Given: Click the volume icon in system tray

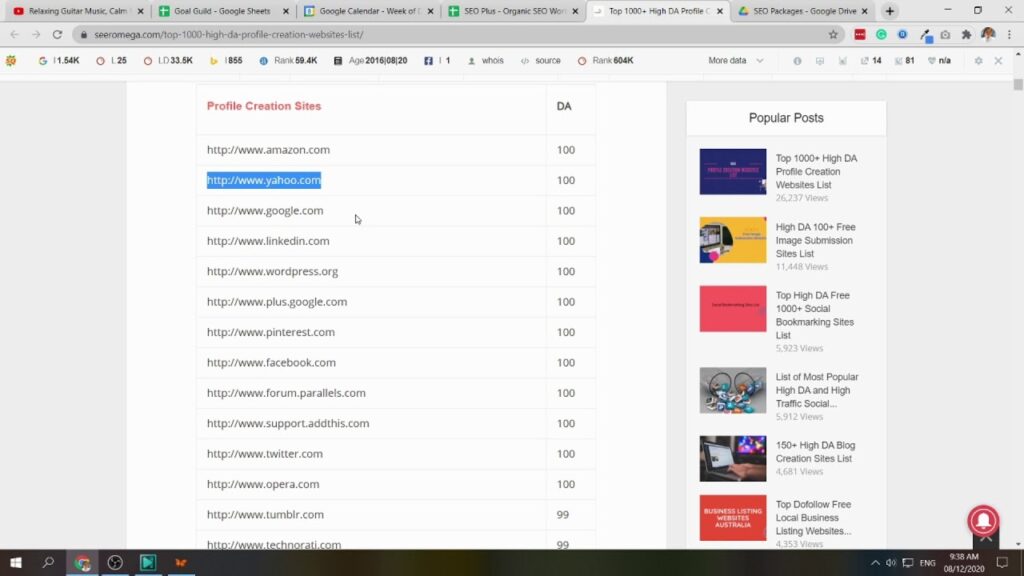Looking at the screenshot, I should 891,563.
